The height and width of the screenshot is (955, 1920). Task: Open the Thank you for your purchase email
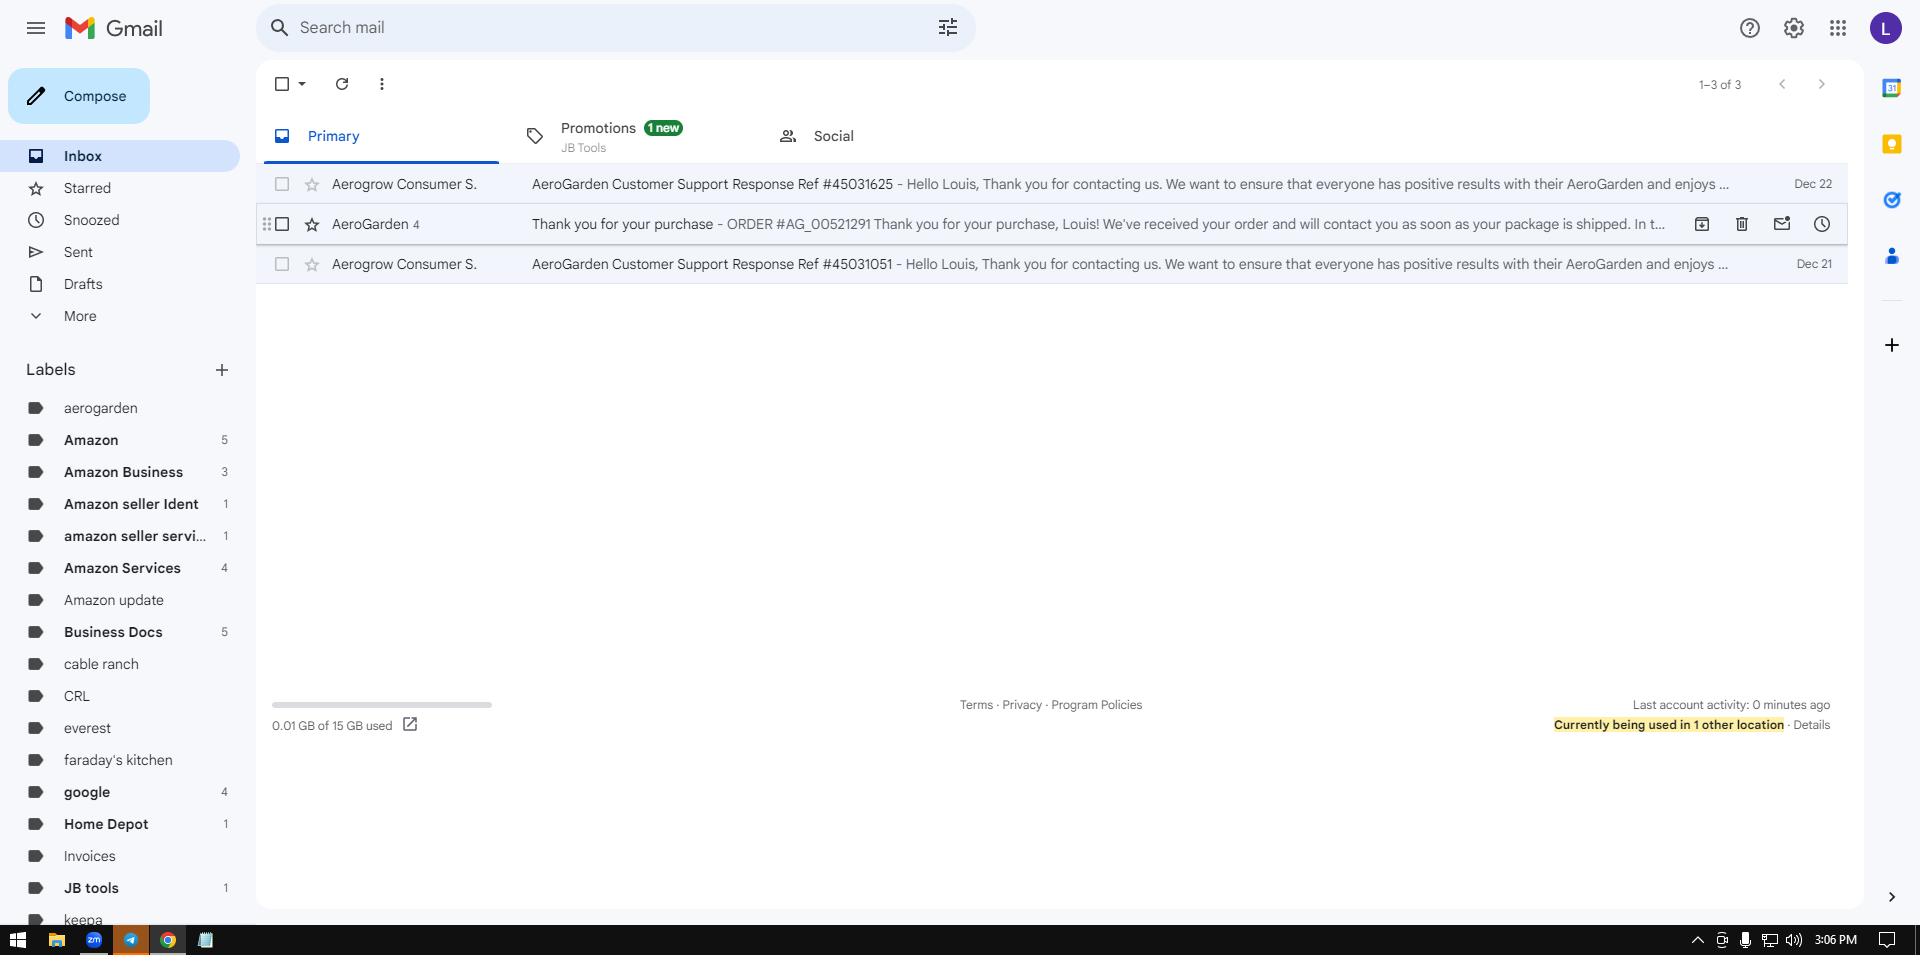tap(1052, 224)
